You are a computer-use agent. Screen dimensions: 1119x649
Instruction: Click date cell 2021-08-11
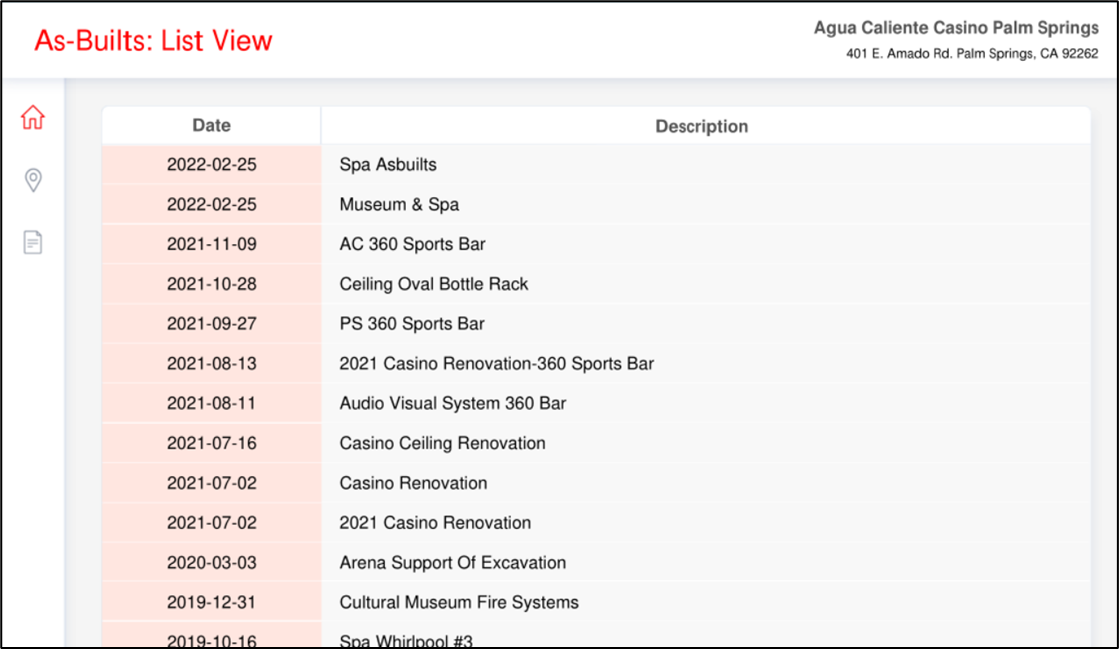(x=211, y=403)
